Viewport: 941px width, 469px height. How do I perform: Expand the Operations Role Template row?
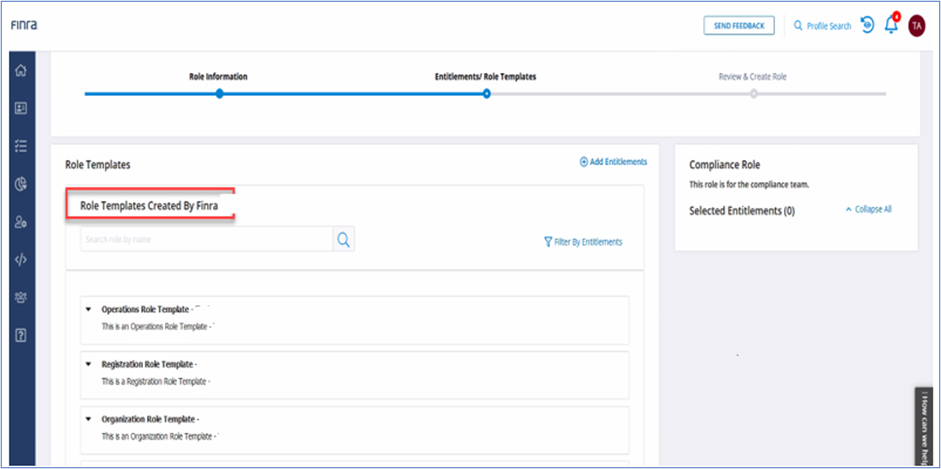tap(88, 309)
